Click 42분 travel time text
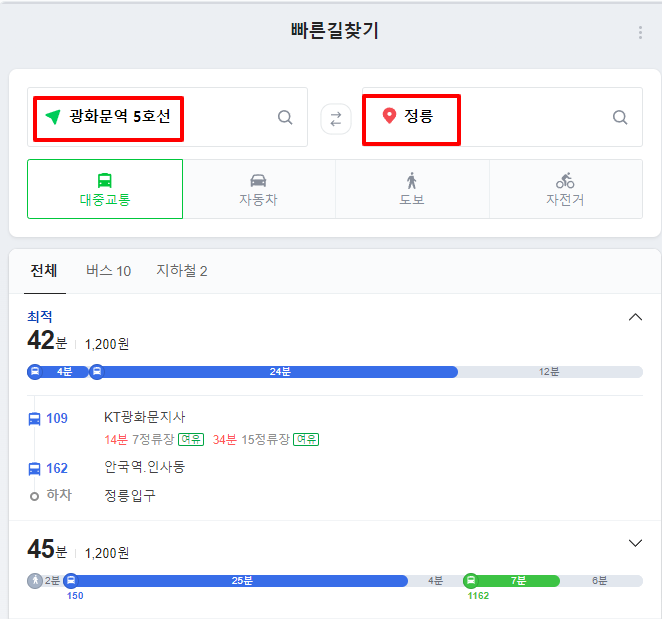 47,340
